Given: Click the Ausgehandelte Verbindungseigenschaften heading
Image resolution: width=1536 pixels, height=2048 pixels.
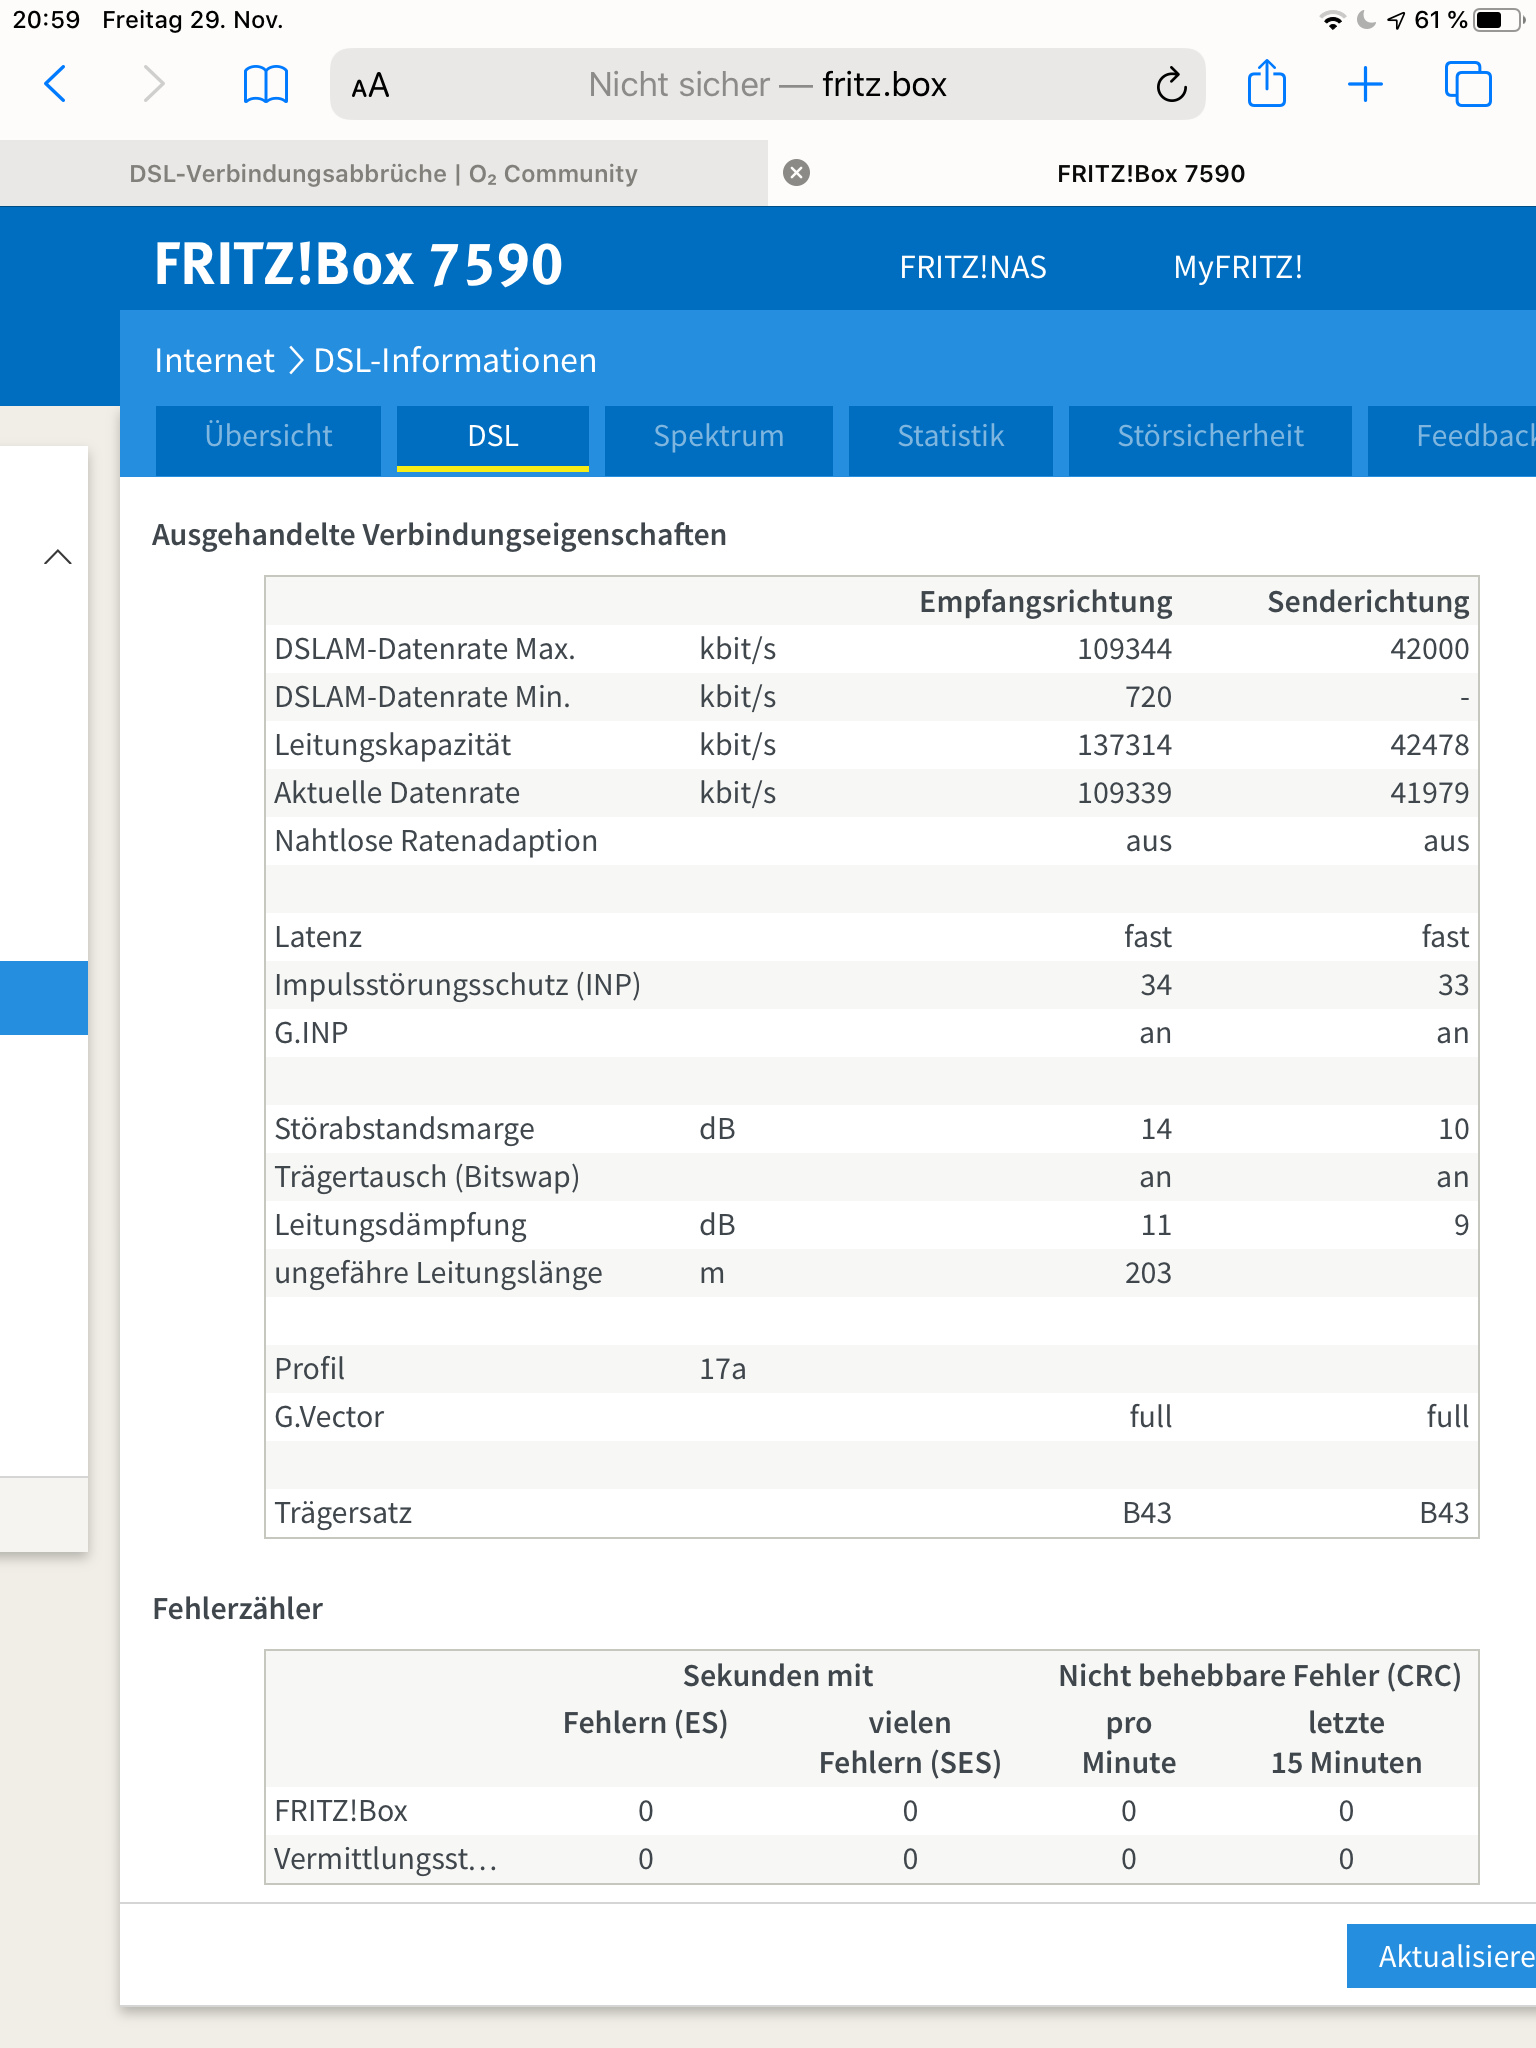Looking at the screenshot, I should click(x=439, y=535).
